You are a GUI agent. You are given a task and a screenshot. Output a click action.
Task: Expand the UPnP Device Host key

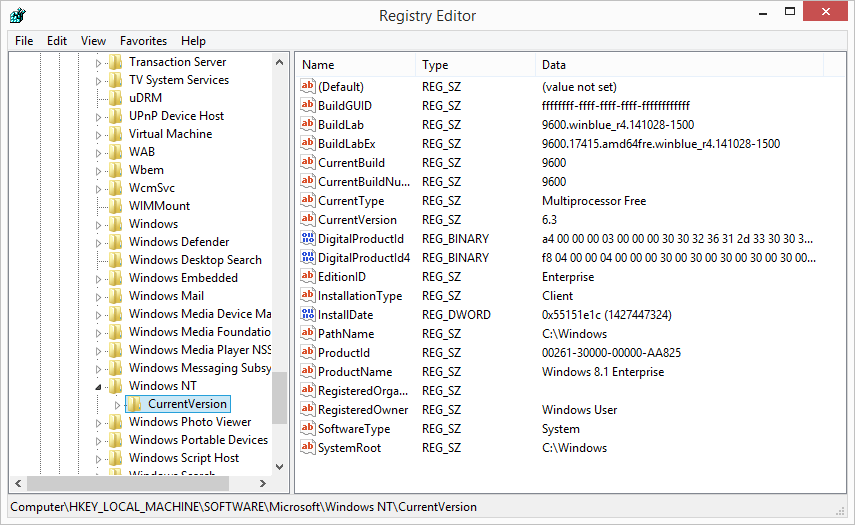click(x=98, y=117)
